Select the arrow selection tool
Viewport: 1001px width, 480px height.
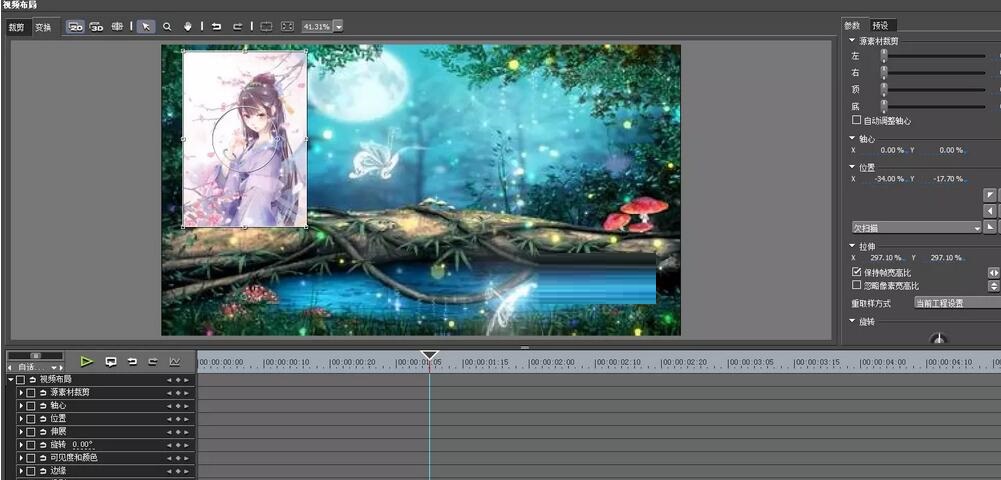pos(146,27)
